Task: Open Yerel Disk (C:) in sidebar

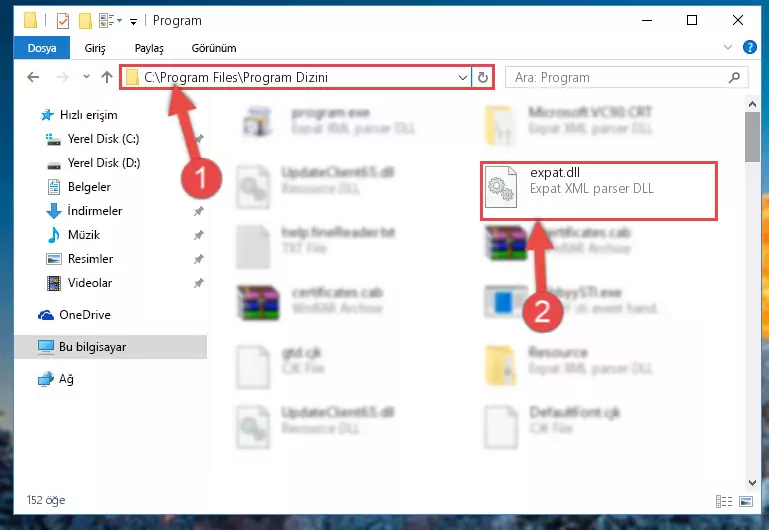Action: (x=93, y=139)
